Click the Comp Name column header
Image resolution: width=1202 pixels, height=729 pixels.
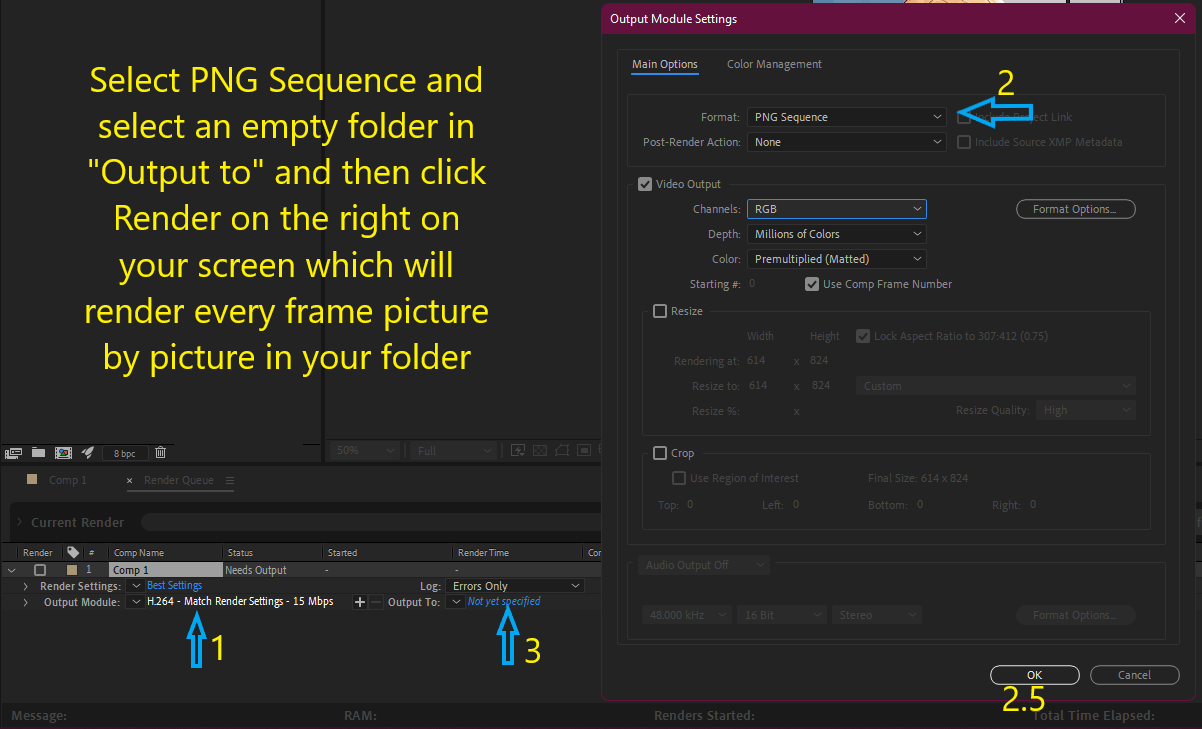(x=138, y=552)
